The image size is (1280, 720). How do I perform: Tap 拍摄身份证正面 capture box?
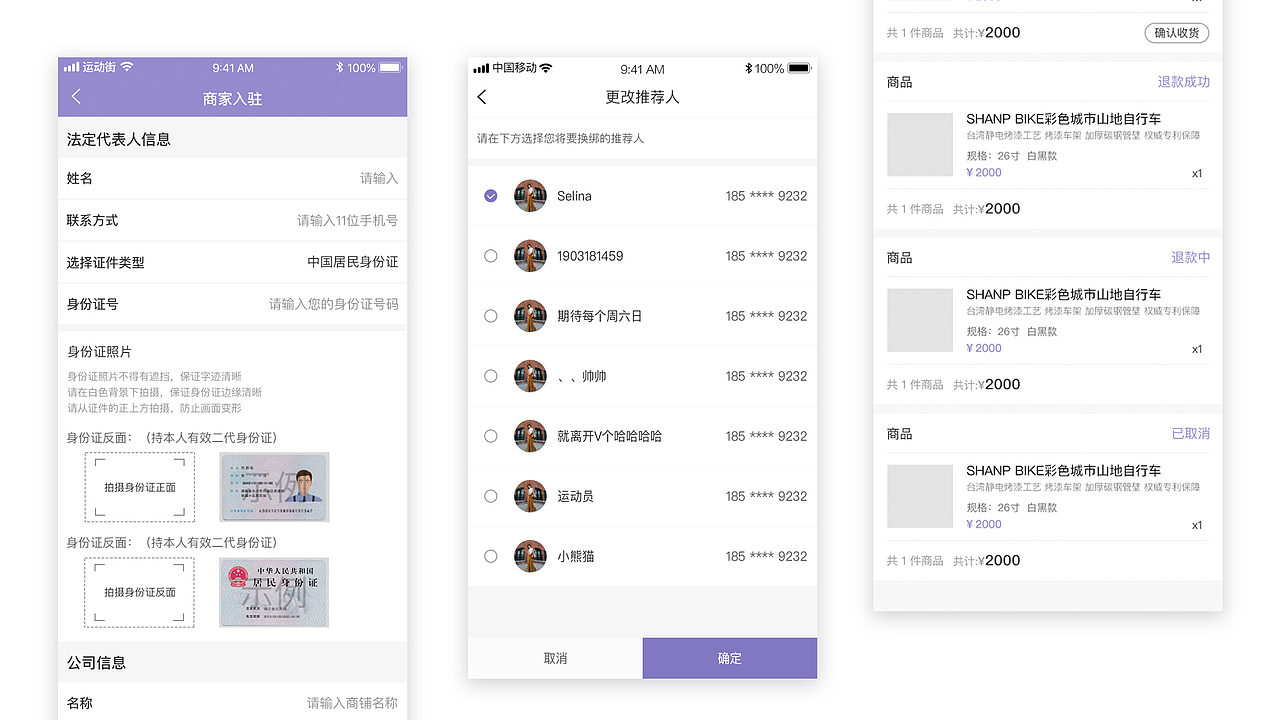click(x=140, y=487)
